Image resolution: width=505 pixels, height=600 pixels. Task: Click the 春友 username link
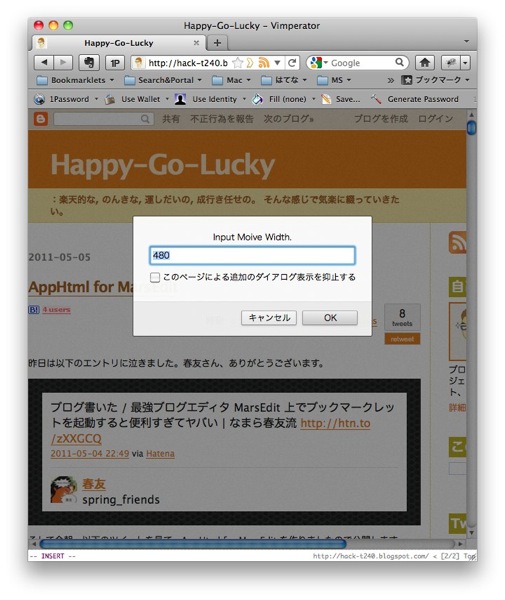tap(94, 484)
